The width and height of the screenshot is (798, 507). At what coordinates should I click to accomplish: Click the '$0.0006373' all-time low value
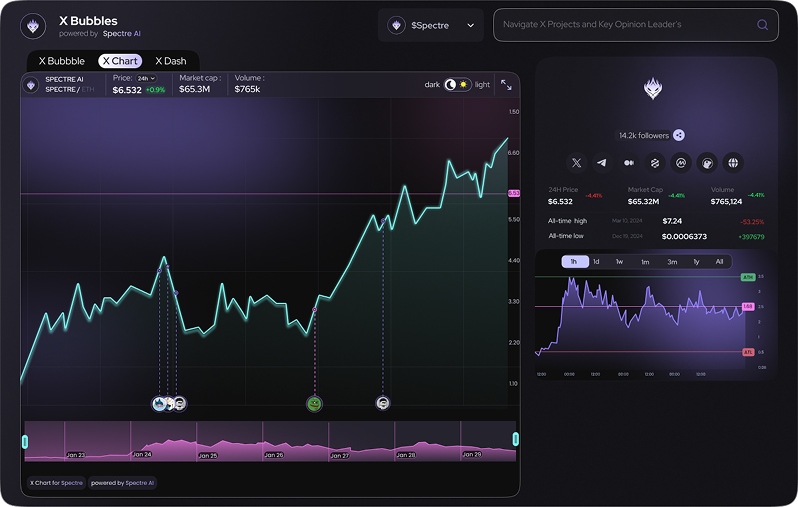pyautogui.click(x=684, y=237)
